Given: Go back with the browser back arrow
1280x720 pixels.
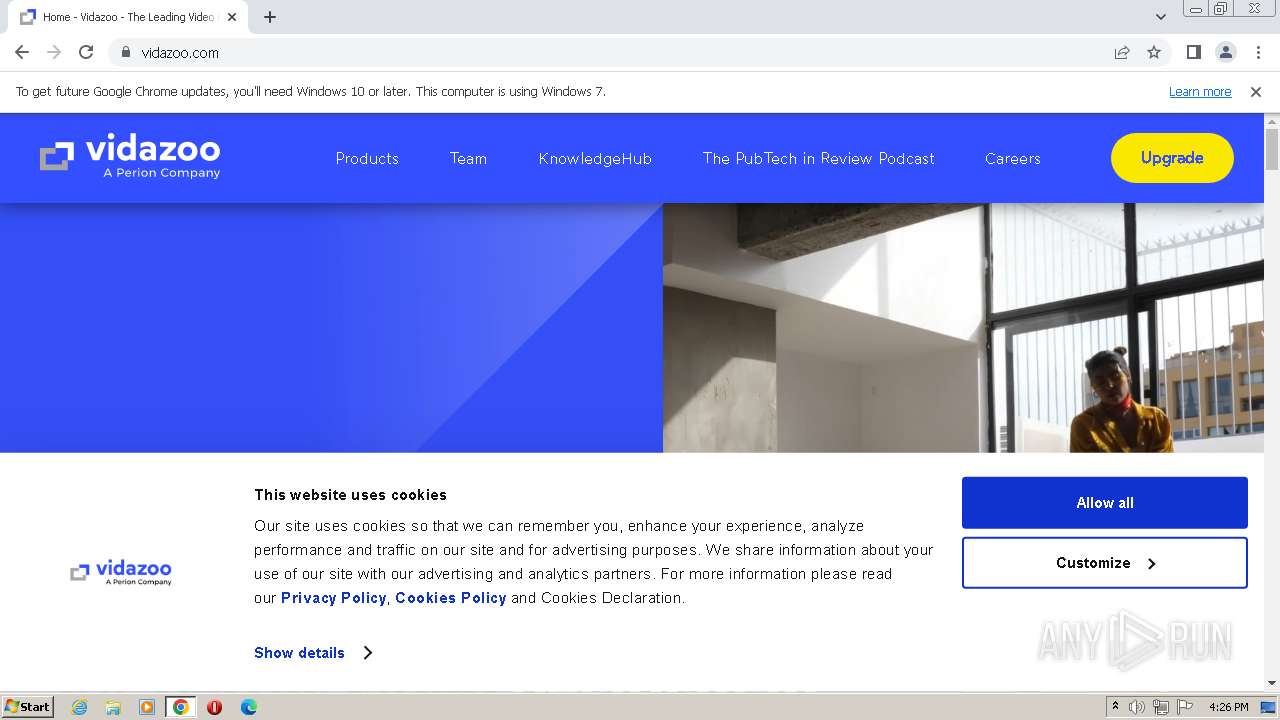Looking at the screenshot, I should tap(22, 52).
